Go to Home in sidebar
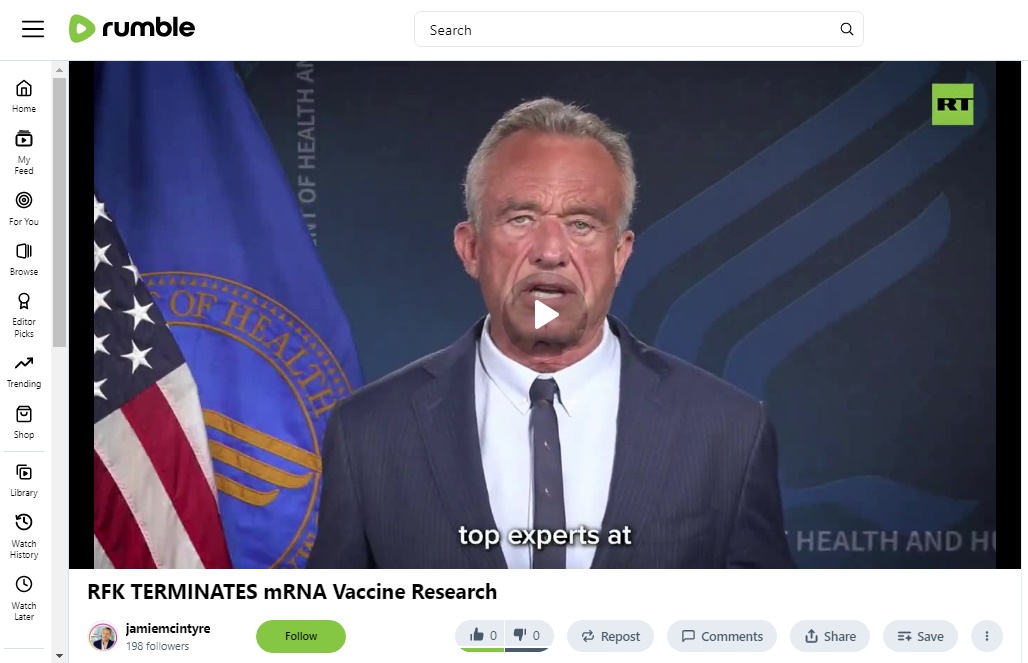Screen dimensions: 1028x663 pyautogui.click(x=24, y=96)
